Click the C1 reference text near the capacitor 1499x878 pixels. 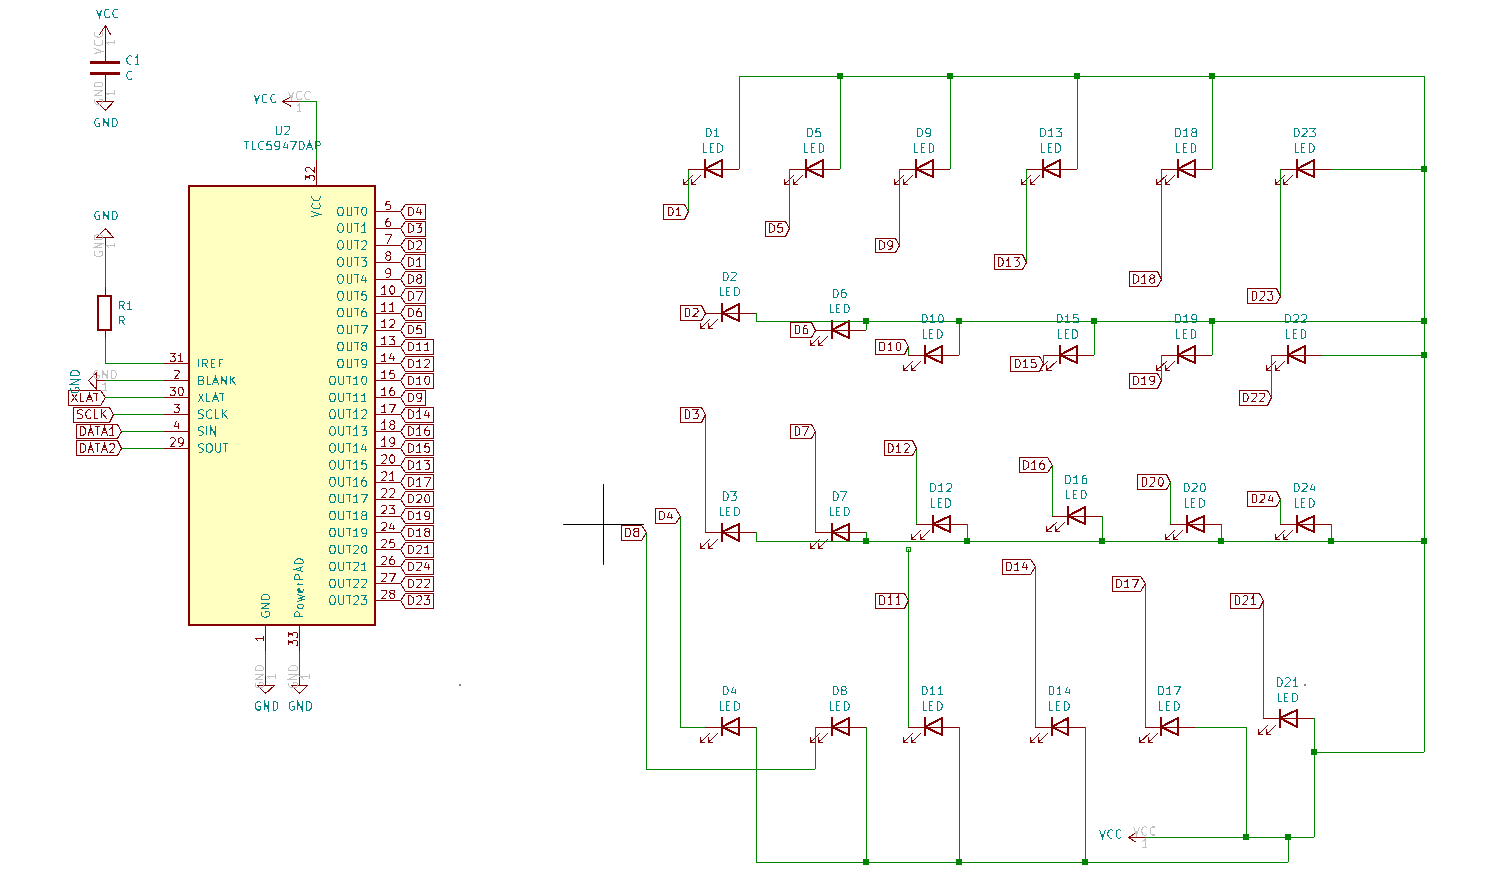[x=132, y=61]
